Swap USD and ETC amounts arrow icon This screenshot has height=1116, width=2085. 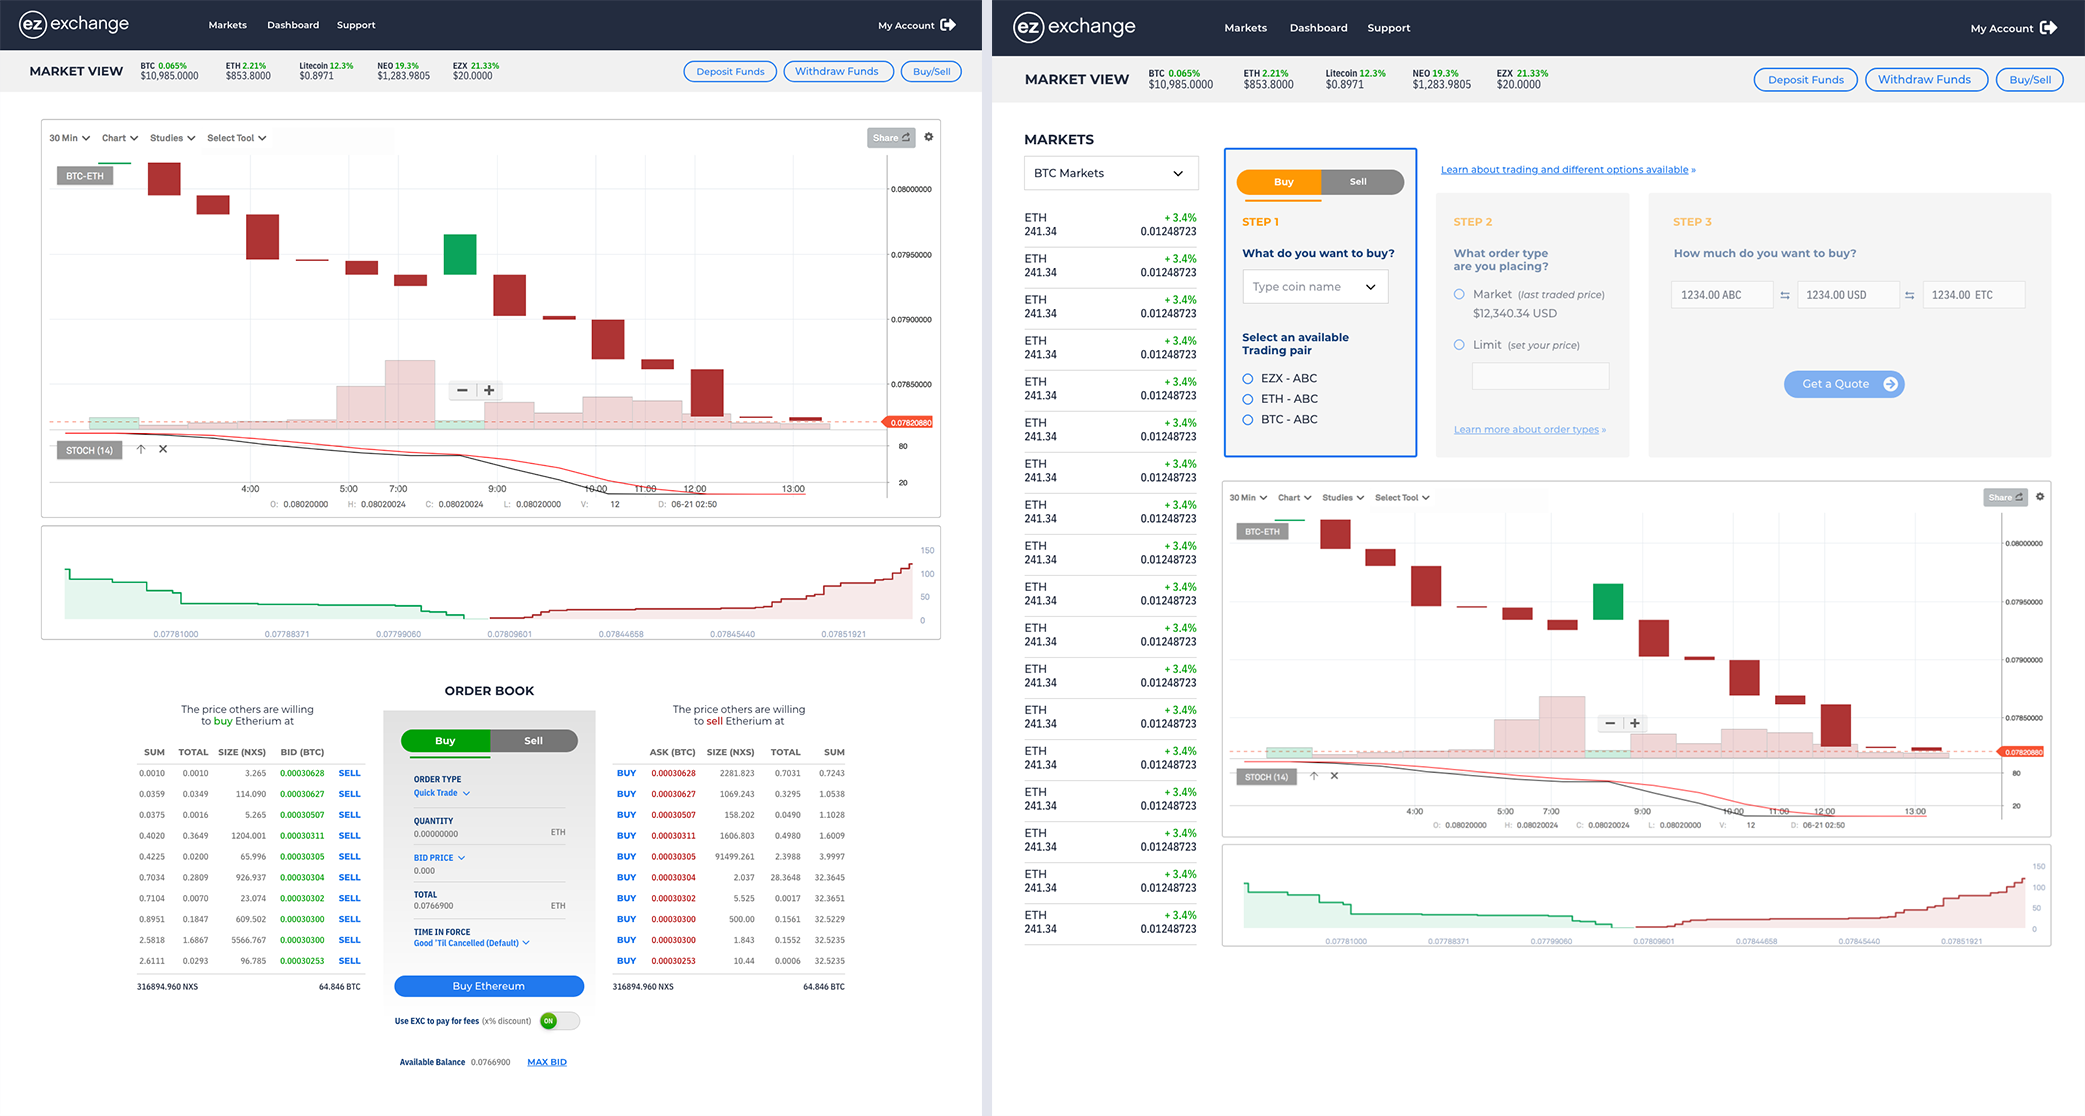(1909, 295)
